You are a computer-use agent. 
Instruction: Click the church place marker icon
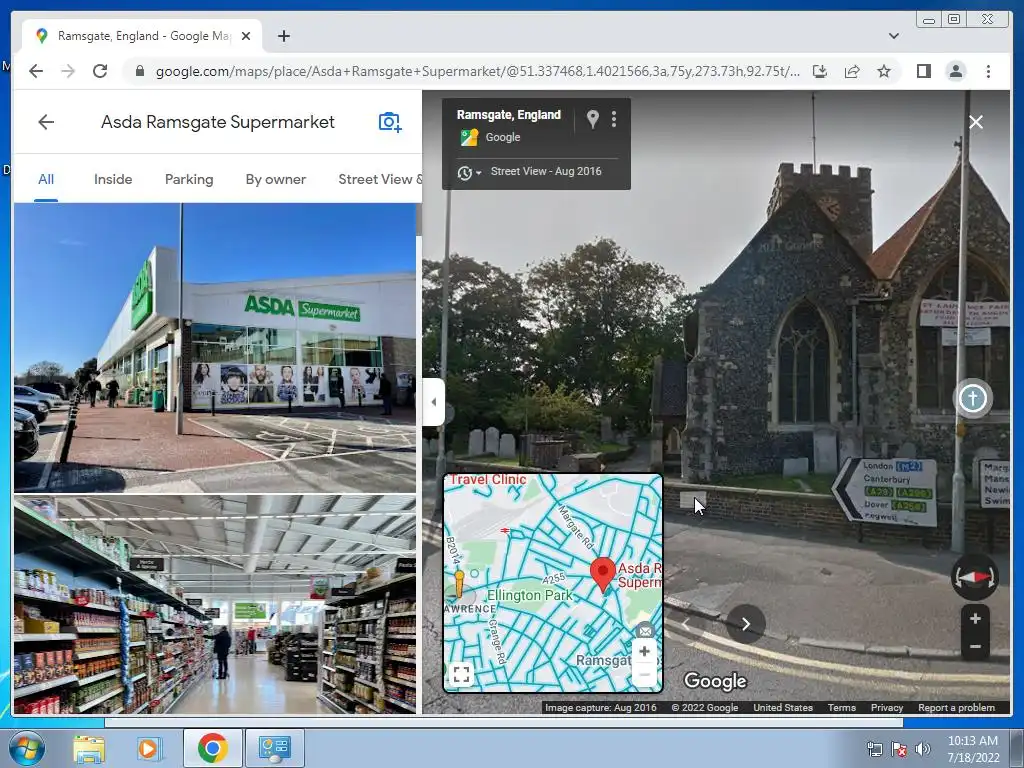pyautogui.click(x=972, y=398)
